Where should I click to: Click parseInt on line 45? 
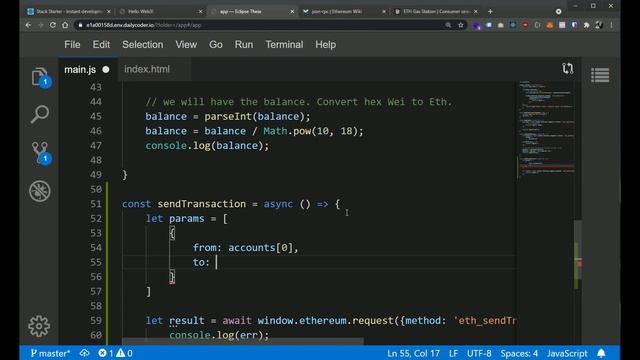228,116
